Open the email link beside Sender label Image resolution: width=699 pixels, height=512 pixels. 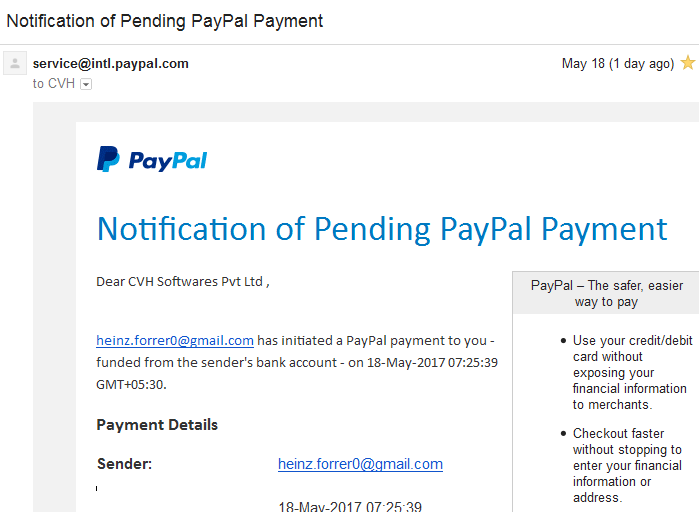[x=360, y=464]
